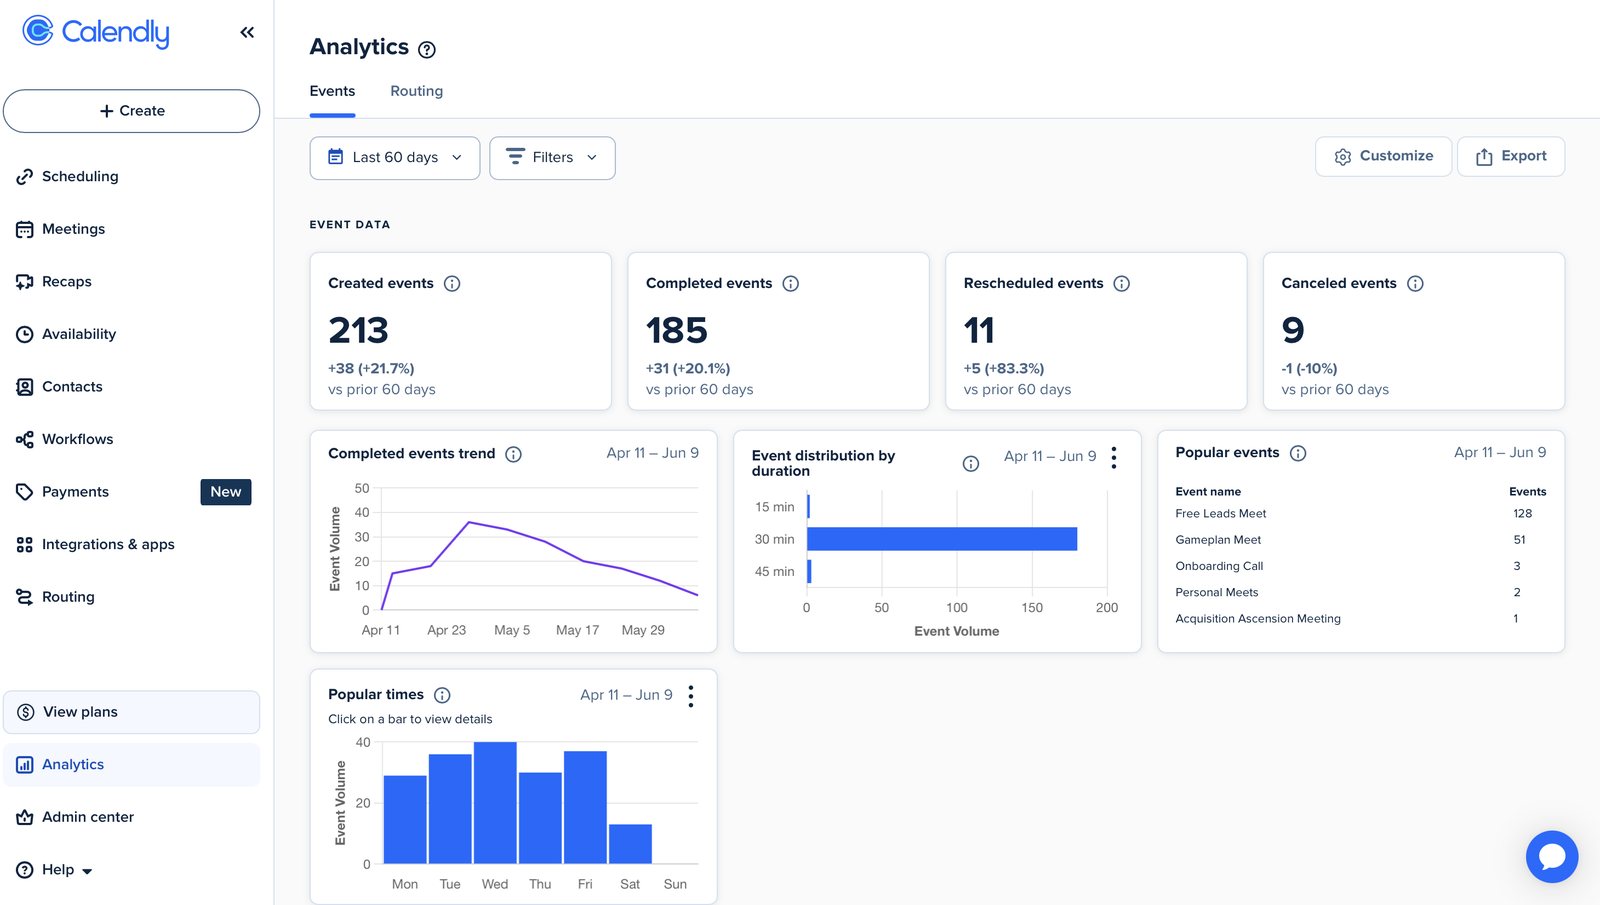Switch to the Routing tab
Screen dimensions: 1600x905
click(x=416, y=91)
